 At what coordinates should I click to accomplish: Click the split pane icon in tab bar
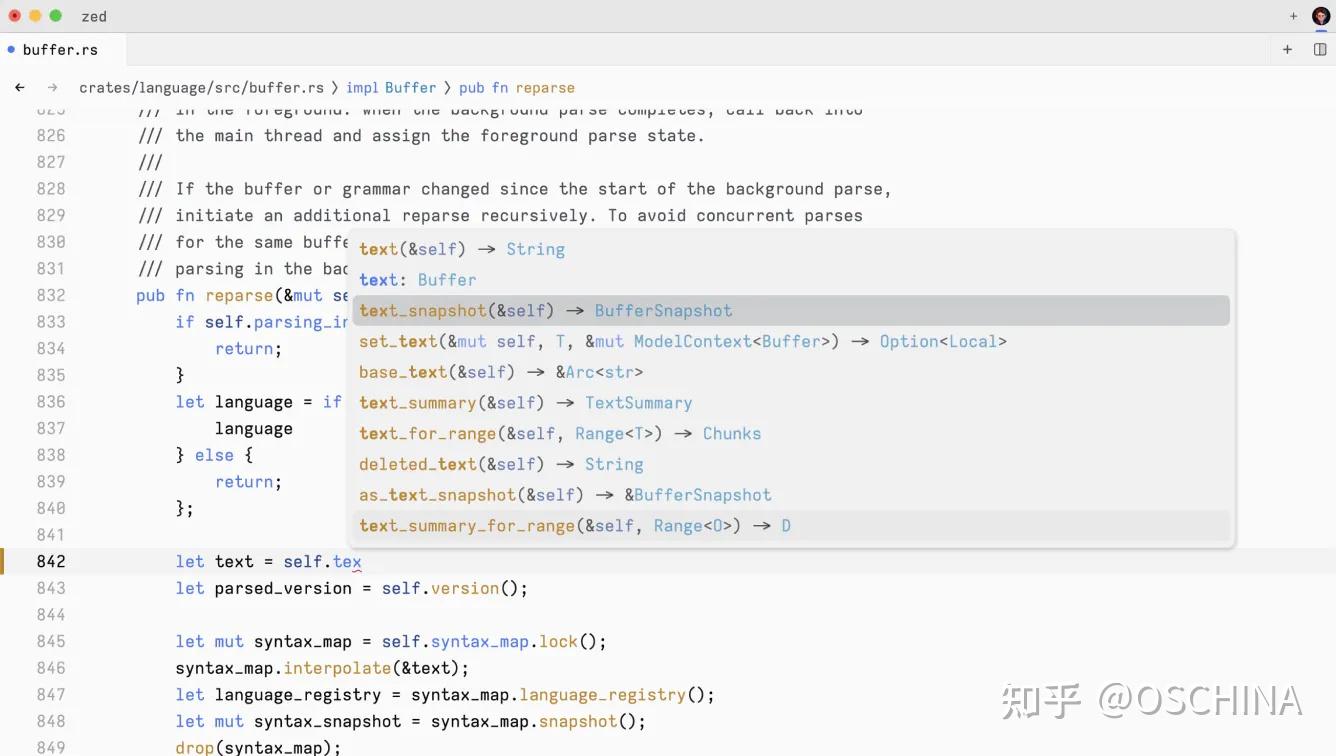pyautogui.click(x=1320, y=49)
